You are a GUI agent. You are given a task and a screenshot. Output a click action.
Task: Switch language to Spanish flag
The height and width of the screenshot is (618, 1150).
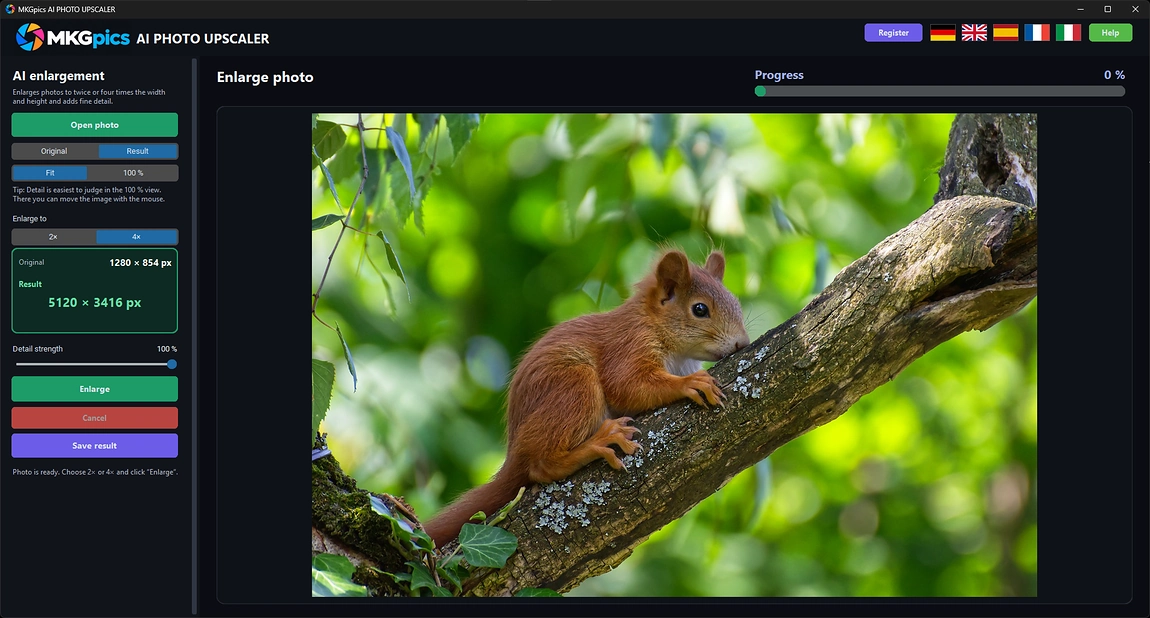click(x=1006, y=32)
